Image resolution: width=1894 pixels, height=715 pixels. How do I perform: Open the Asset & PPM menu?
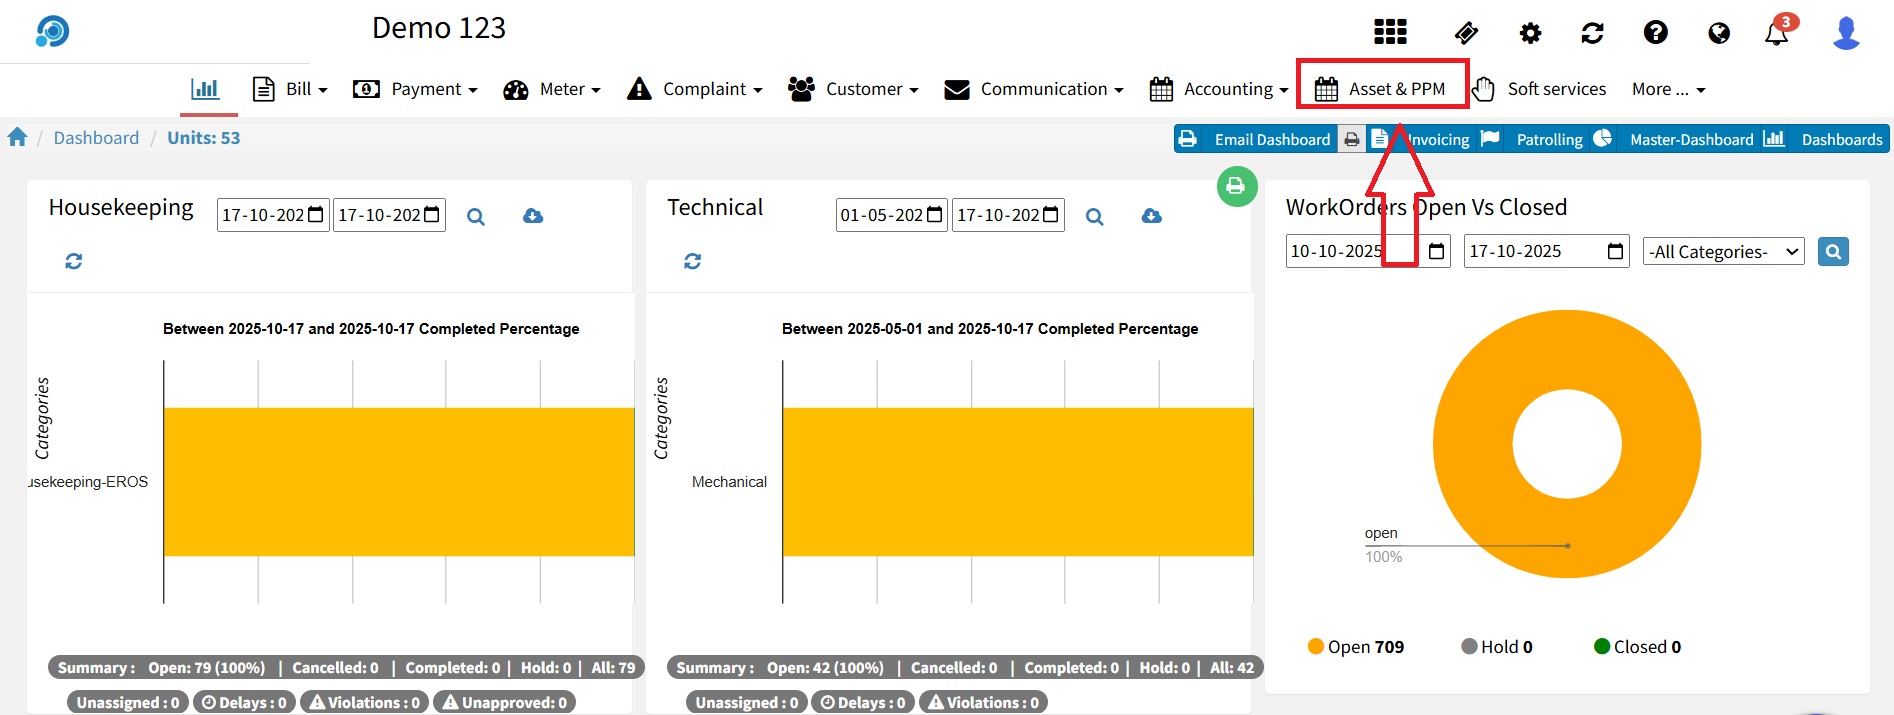(1382, 89)
